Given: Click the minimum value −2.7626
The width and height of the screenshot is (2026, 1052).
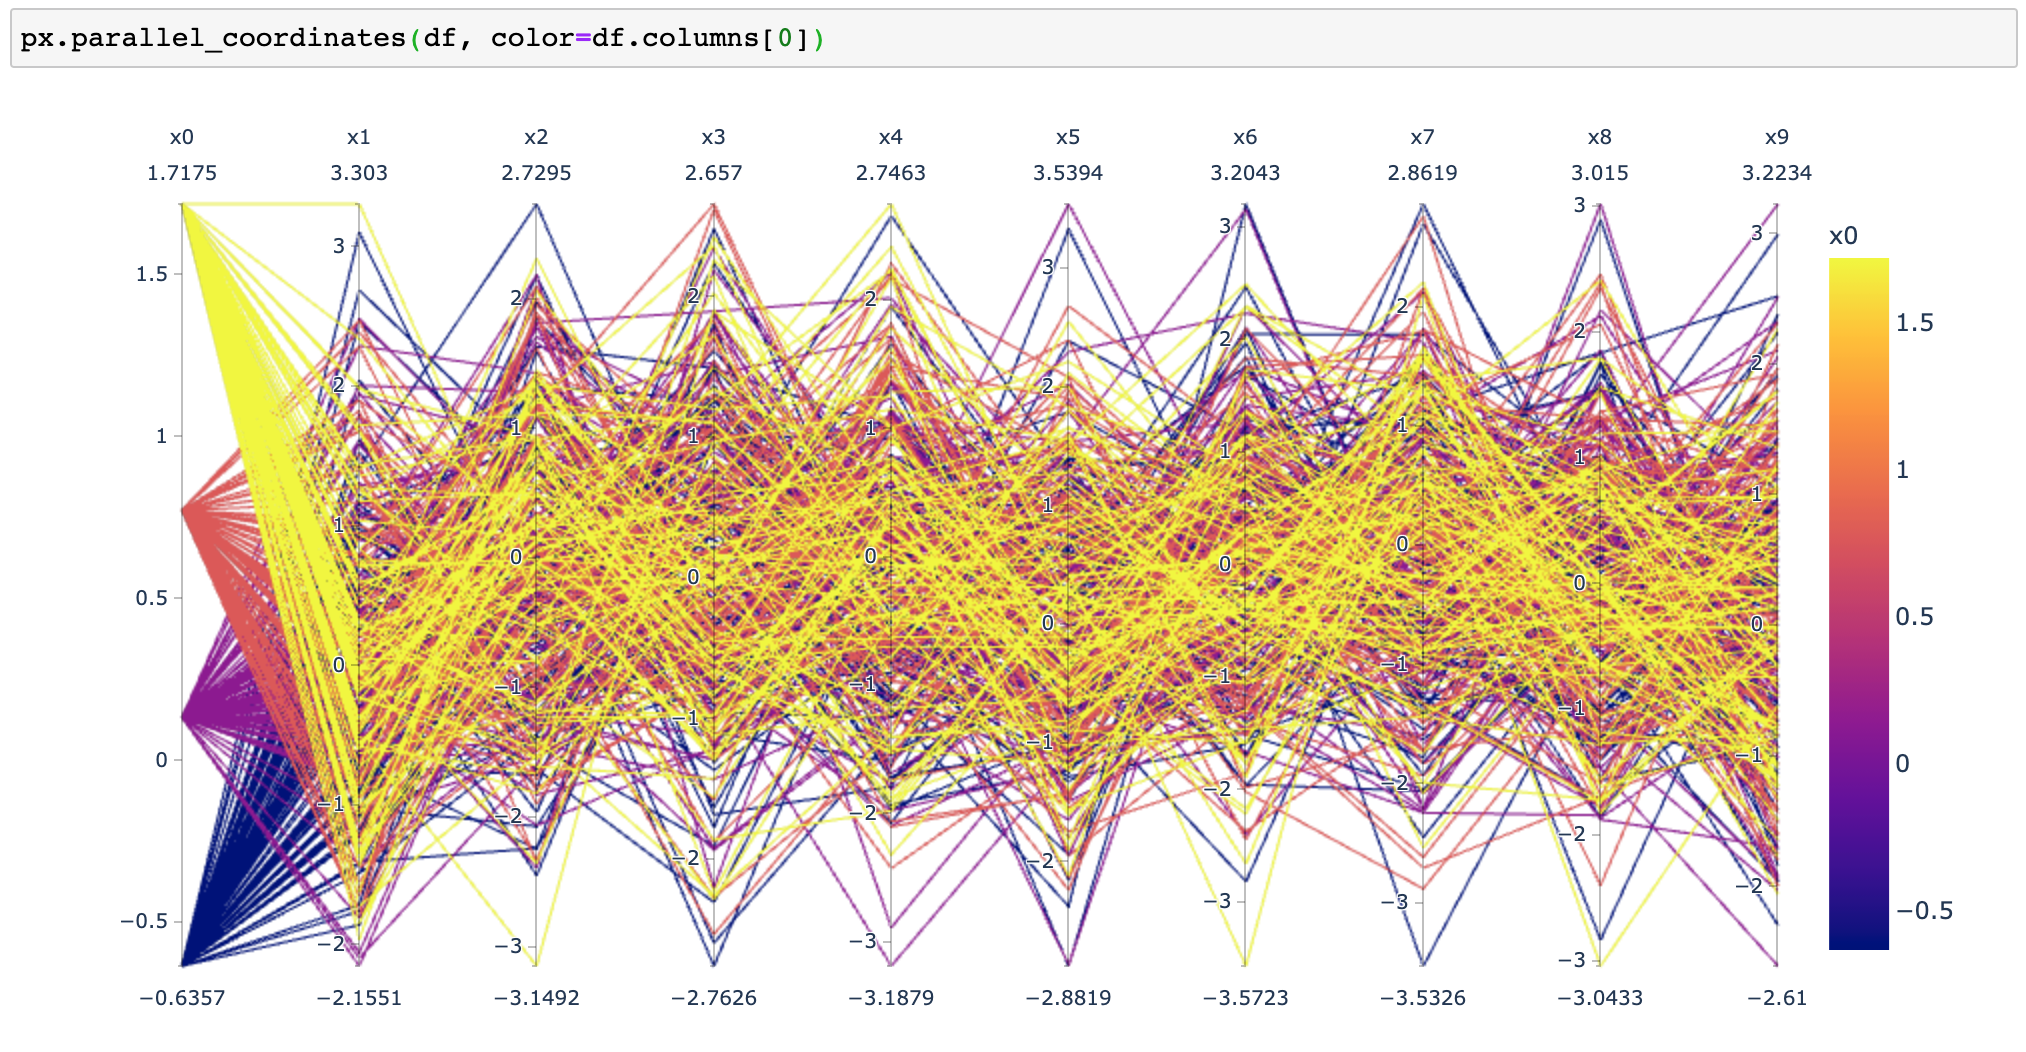Looking at the screenshot, I should click(713, 998).
